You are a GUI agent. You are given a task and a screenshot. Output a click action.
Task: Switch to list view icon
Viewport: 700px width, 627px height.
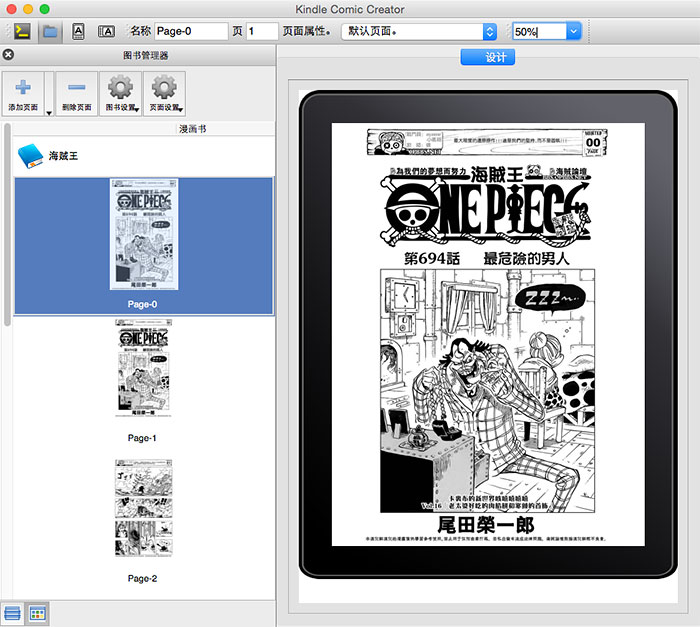[x=12, y=613]
